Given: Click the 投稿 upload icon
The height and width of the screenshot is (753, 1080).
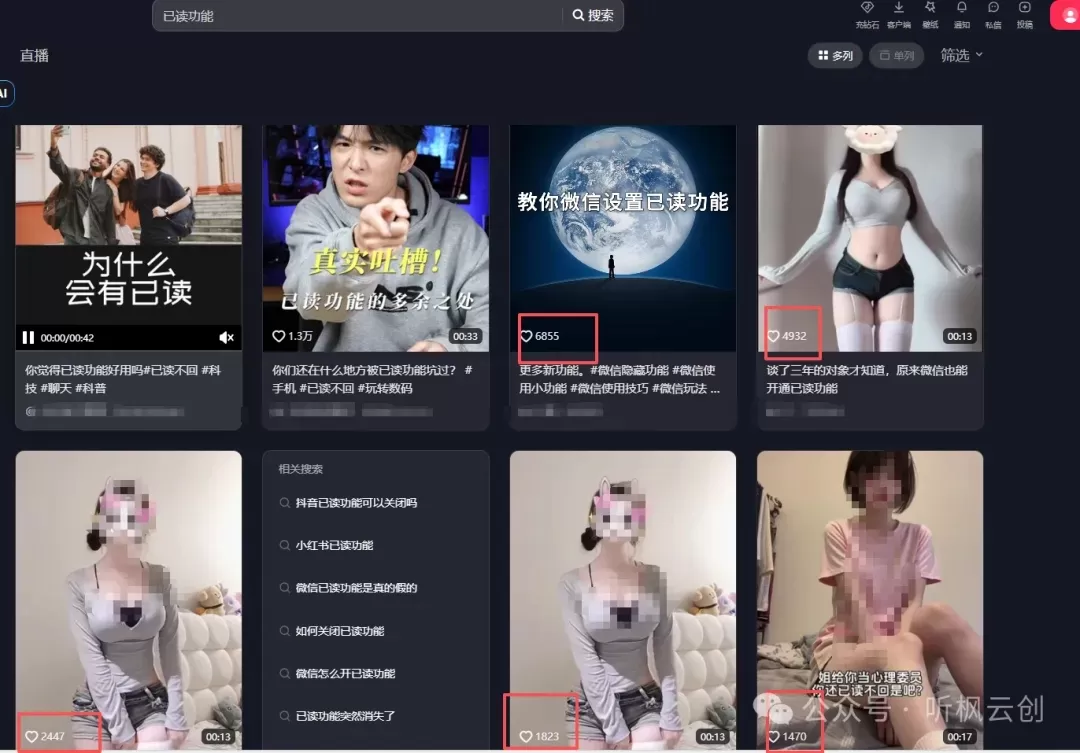Looking at the screenshot, I should (x=1025, y=9).
